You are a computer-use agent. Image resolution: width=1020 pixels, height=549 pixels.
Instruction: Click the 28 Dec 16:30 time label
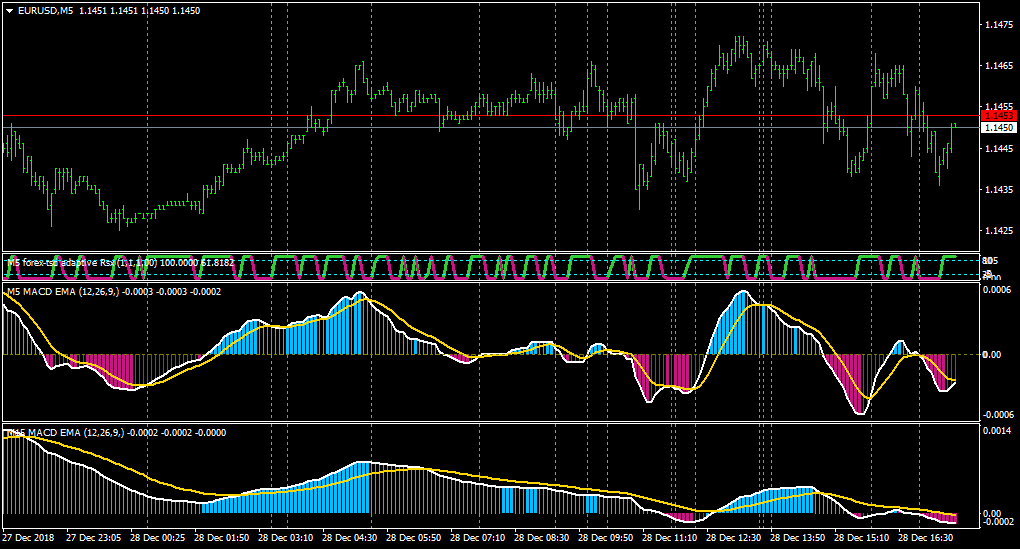coord(926,538)
